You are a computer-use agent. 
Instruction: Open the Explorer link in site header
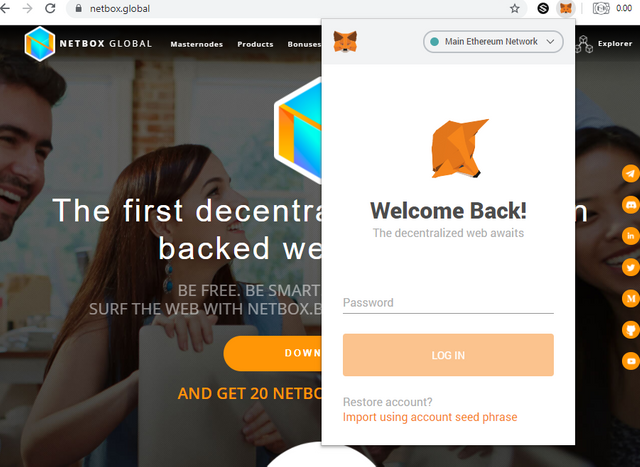(x=614, y=44)
